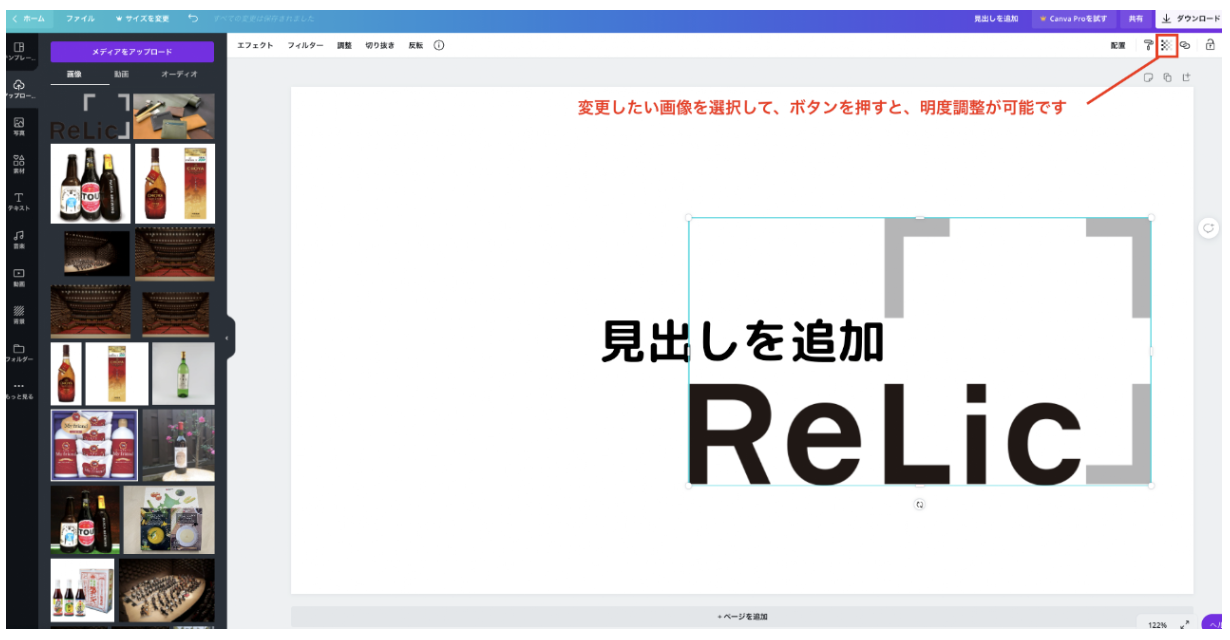Select the soup packages thumbnail
Viewport: 1230px width, 640px height.
(x=169, y=520)
